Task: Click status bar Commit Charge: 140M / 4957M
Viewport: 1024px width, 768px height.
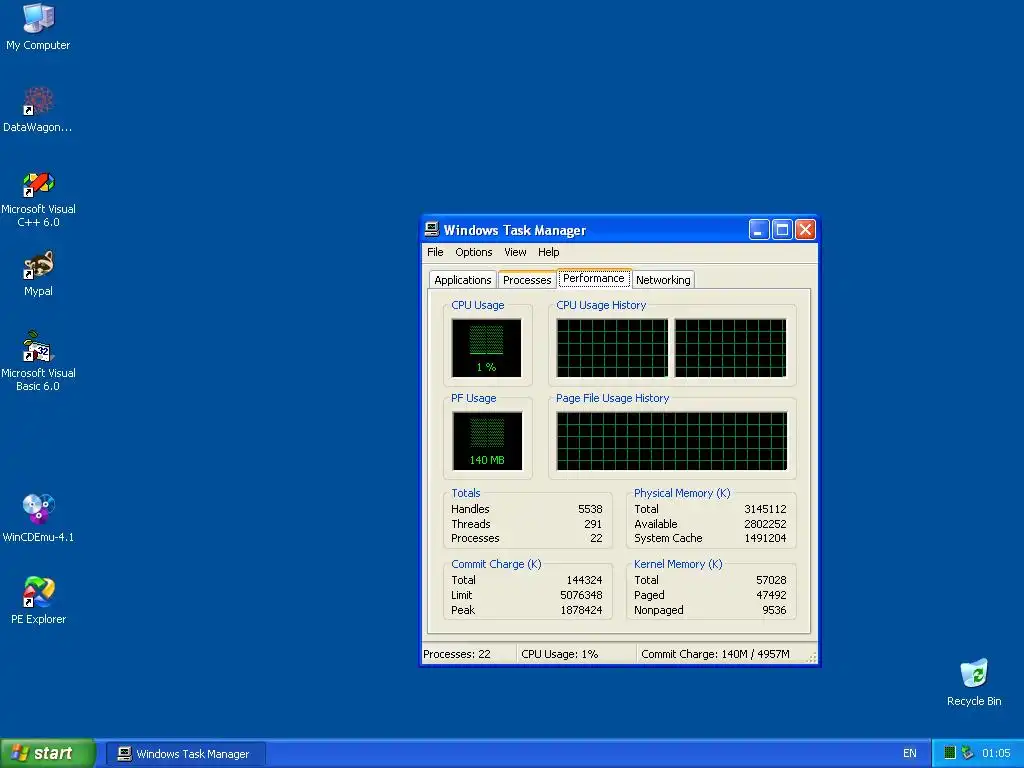Action: 715,654
